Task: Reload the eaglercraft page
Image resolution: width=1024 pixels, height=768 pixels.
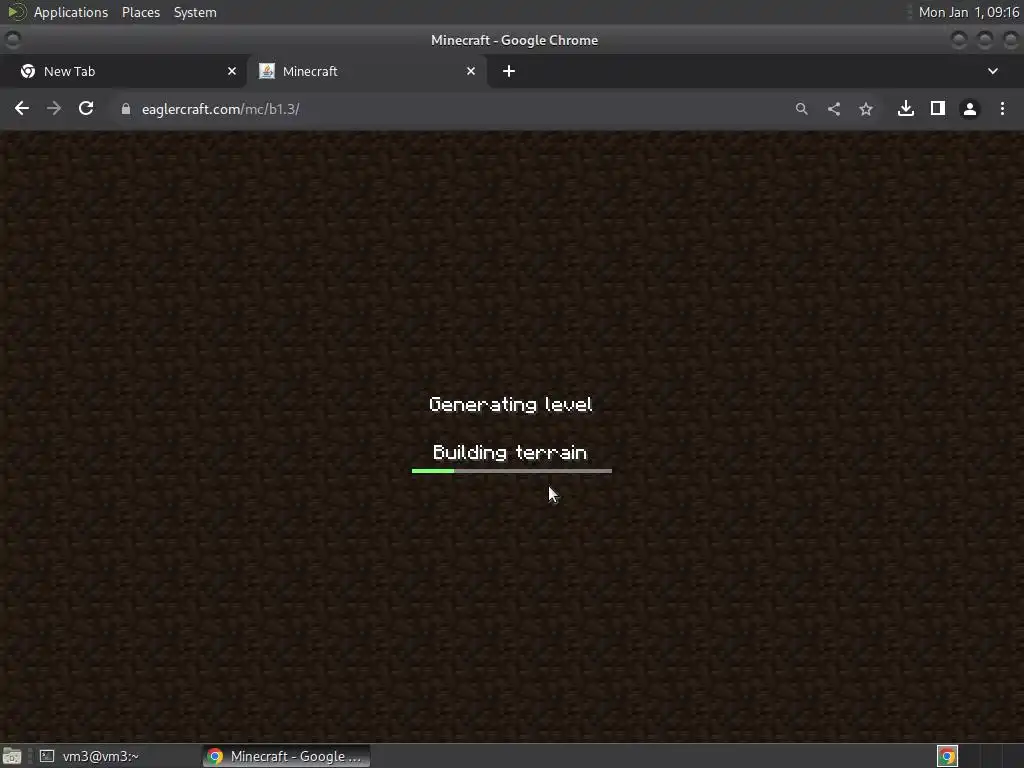Action: [x=86, y=108]
